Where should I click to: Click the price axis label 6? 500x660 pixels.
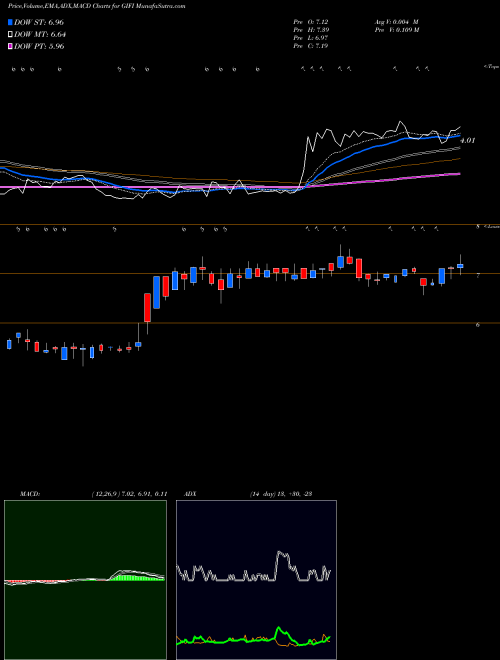[478, 325]
